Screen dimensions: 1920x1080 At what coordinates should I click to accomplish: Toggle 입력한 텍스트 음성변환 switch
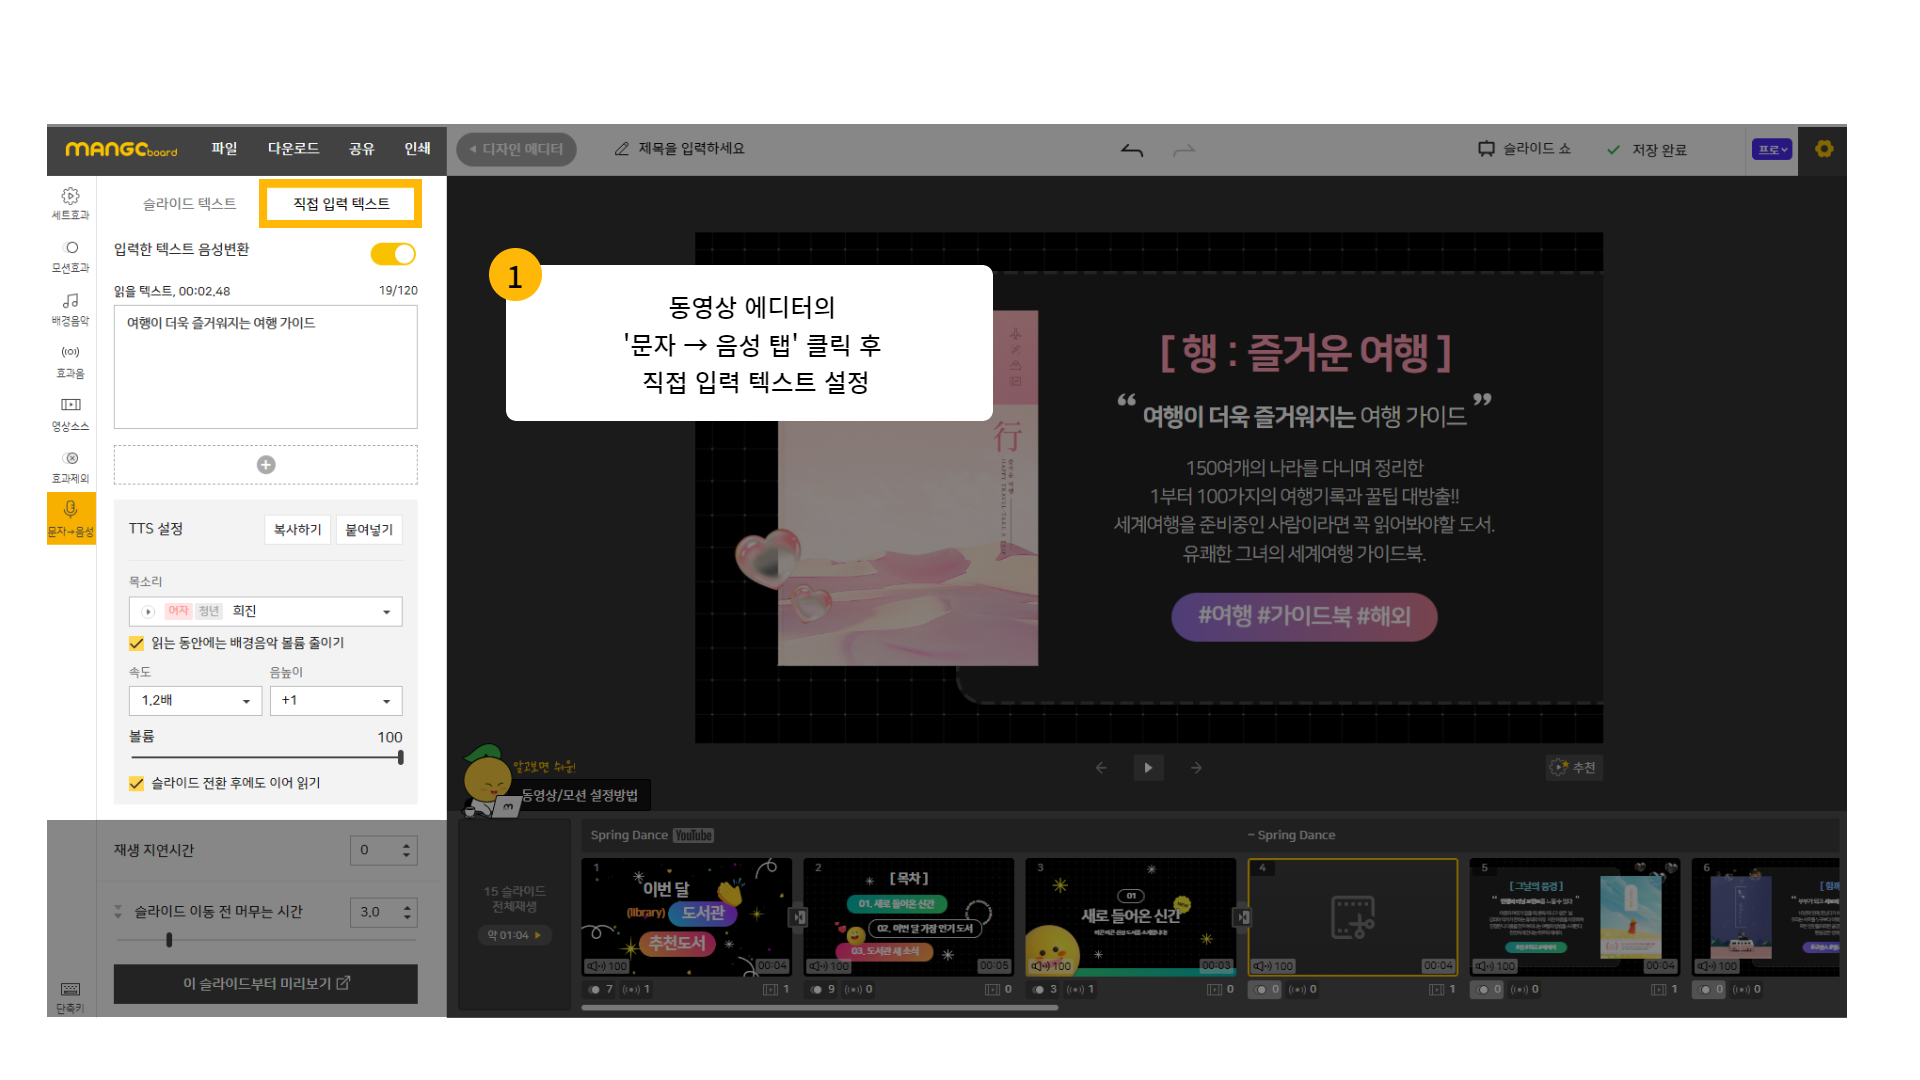coord(393,254)
